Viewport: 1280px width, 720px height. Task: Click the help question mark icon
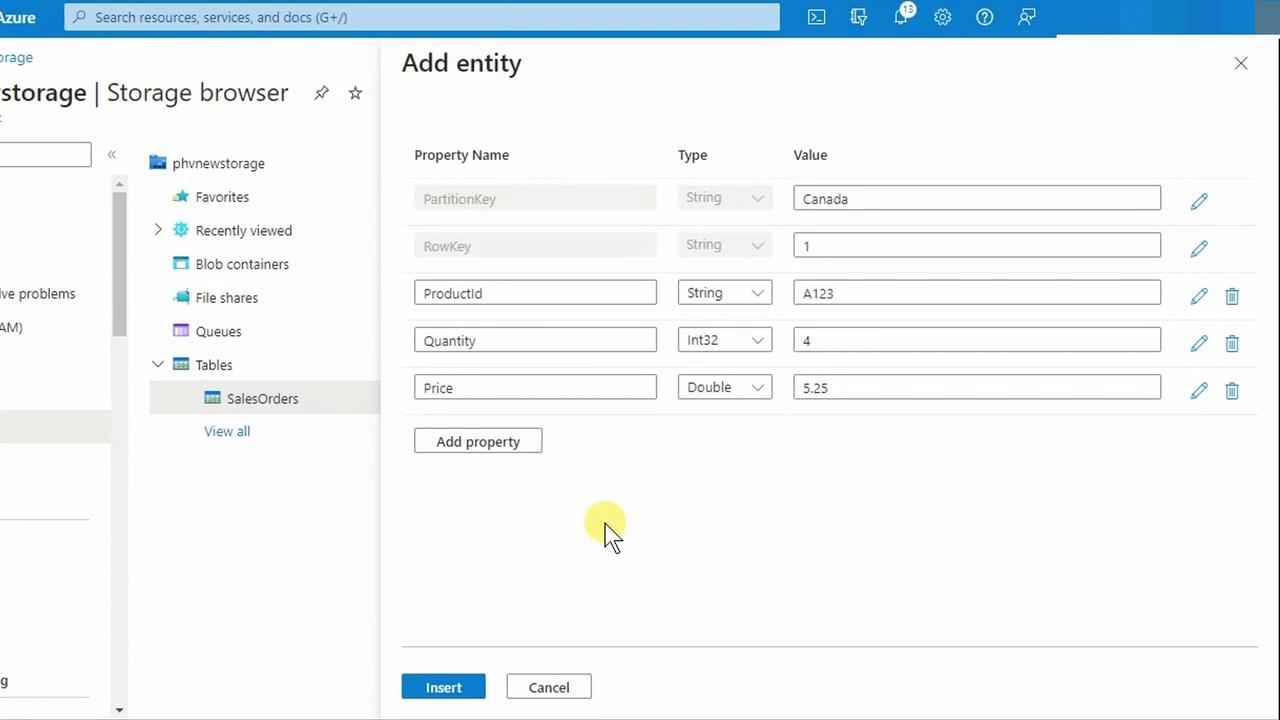point(984,17)
